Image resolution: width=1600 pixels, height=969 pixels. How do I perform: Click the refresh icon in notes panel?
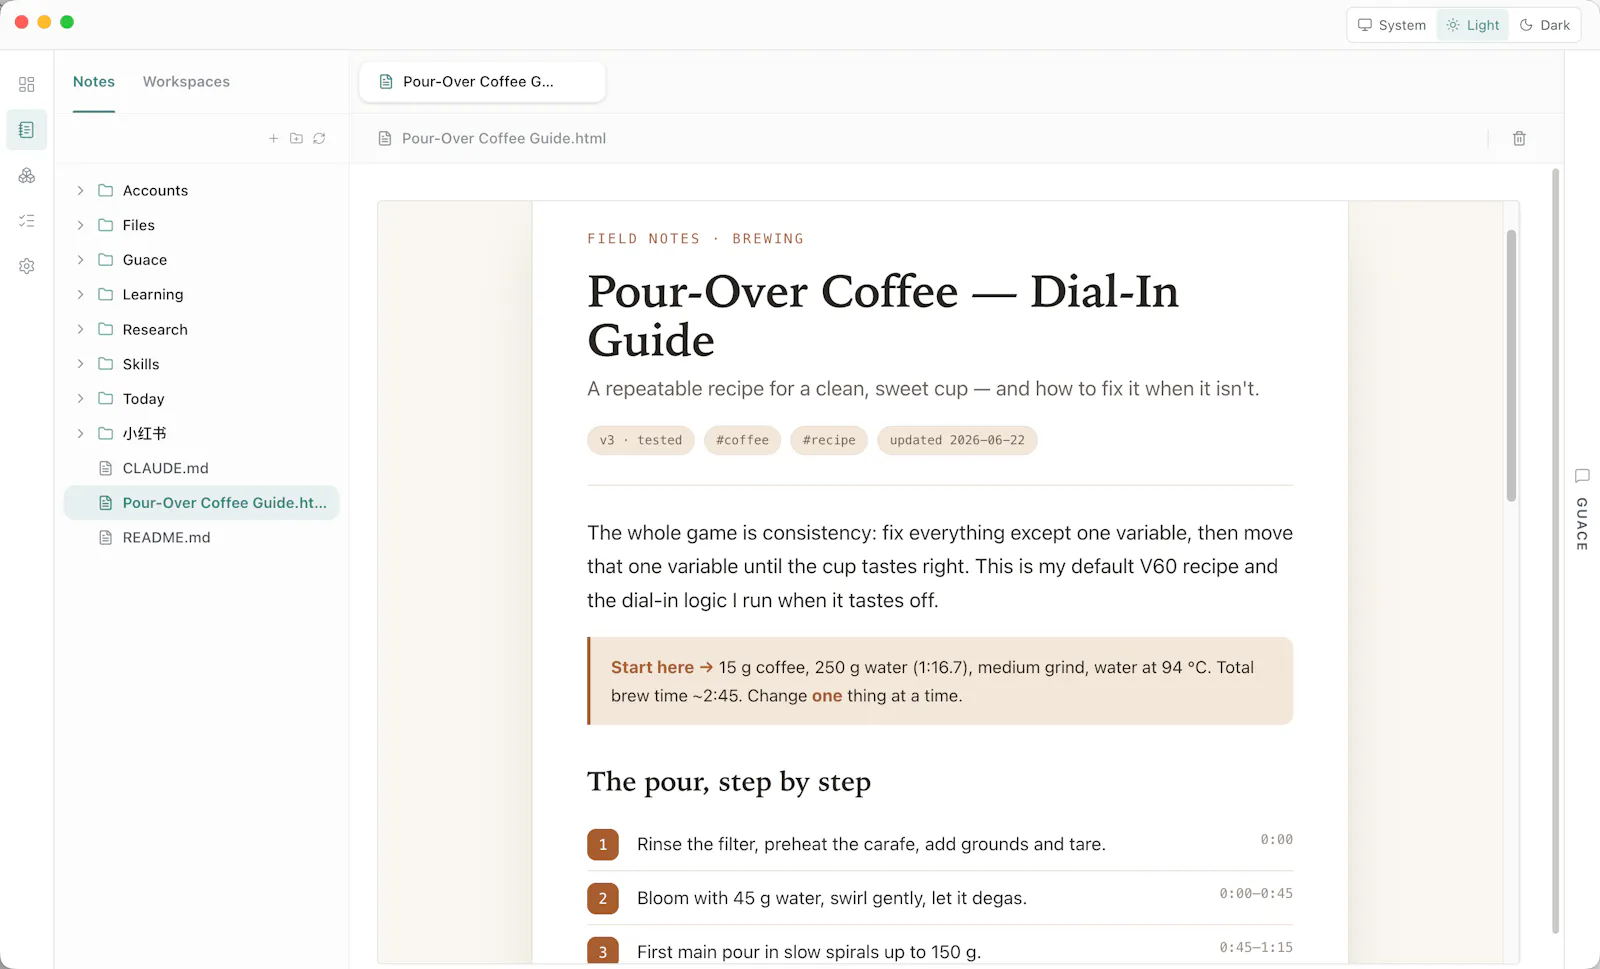point(319,138)
